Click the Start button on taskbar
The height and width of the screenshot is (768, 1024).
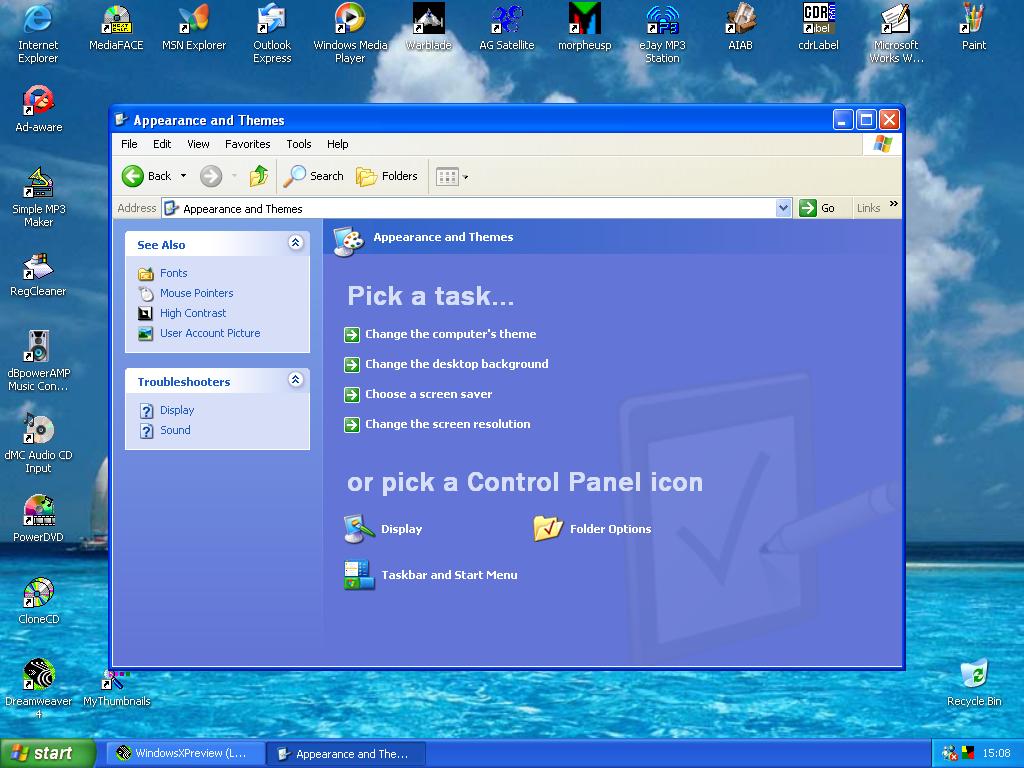[47, 754]
